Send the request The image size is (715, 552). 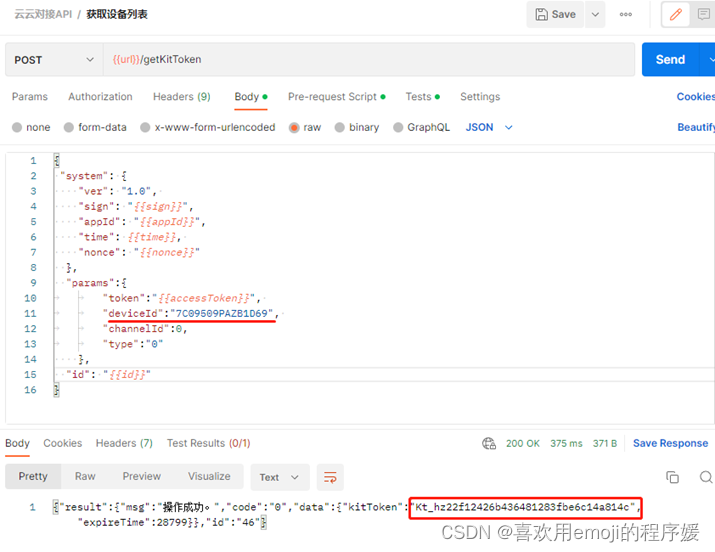(x=670, y=60)
